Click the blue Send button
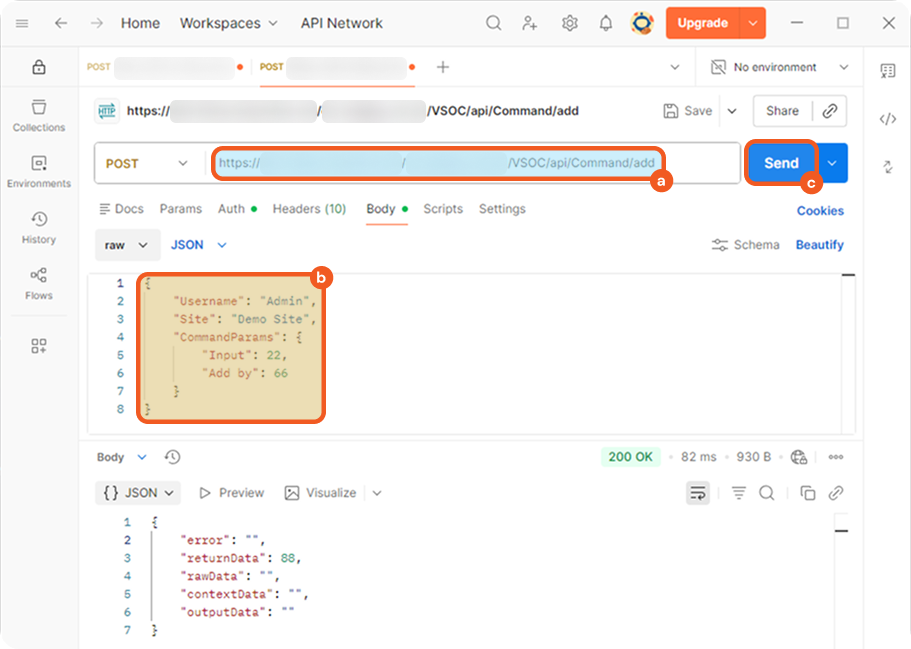 pos(781,163)
